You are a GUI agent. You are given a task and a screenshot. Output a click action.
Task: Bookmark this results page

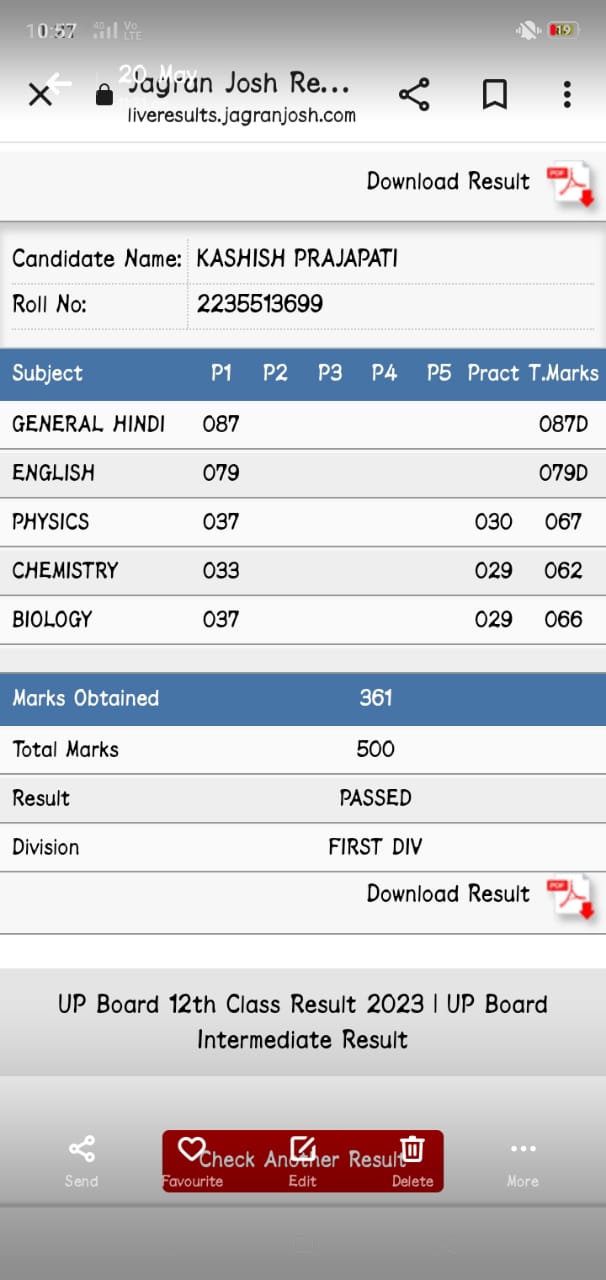(494, 95)
